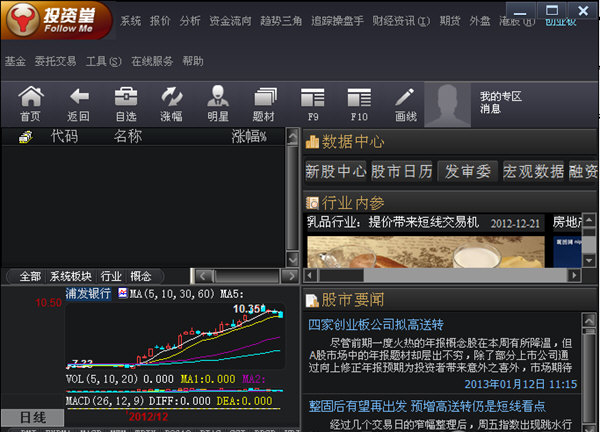
Task: Open the 明星 person icon
Action: pyautogui.click(x=218, y=96)
